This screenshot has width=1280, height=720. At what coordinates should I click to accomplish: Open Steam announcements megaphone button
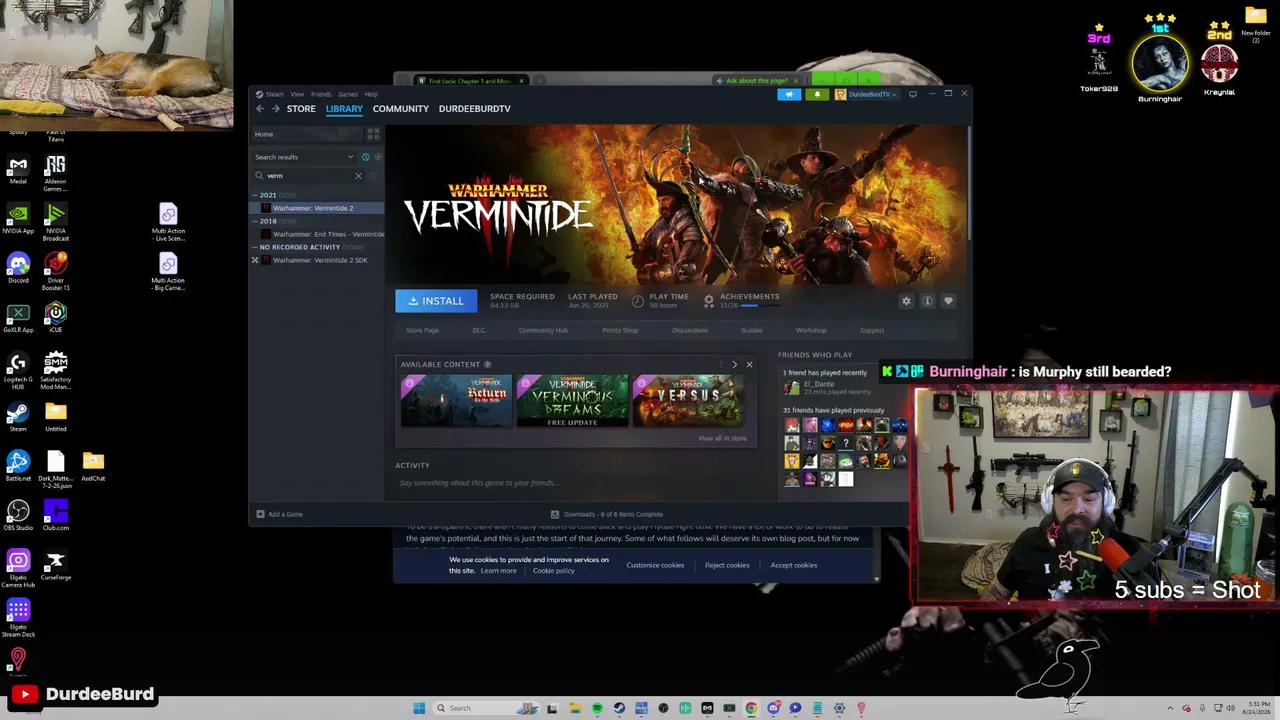tap(789, 94)
